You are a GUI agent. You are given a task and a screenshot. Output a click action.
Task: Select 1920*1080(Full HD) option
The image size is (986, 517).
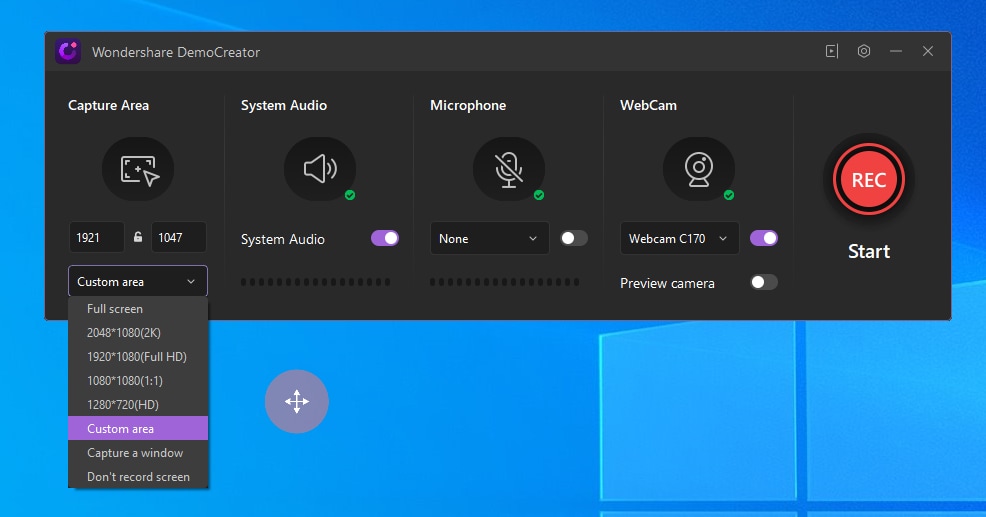coord(138,357)
